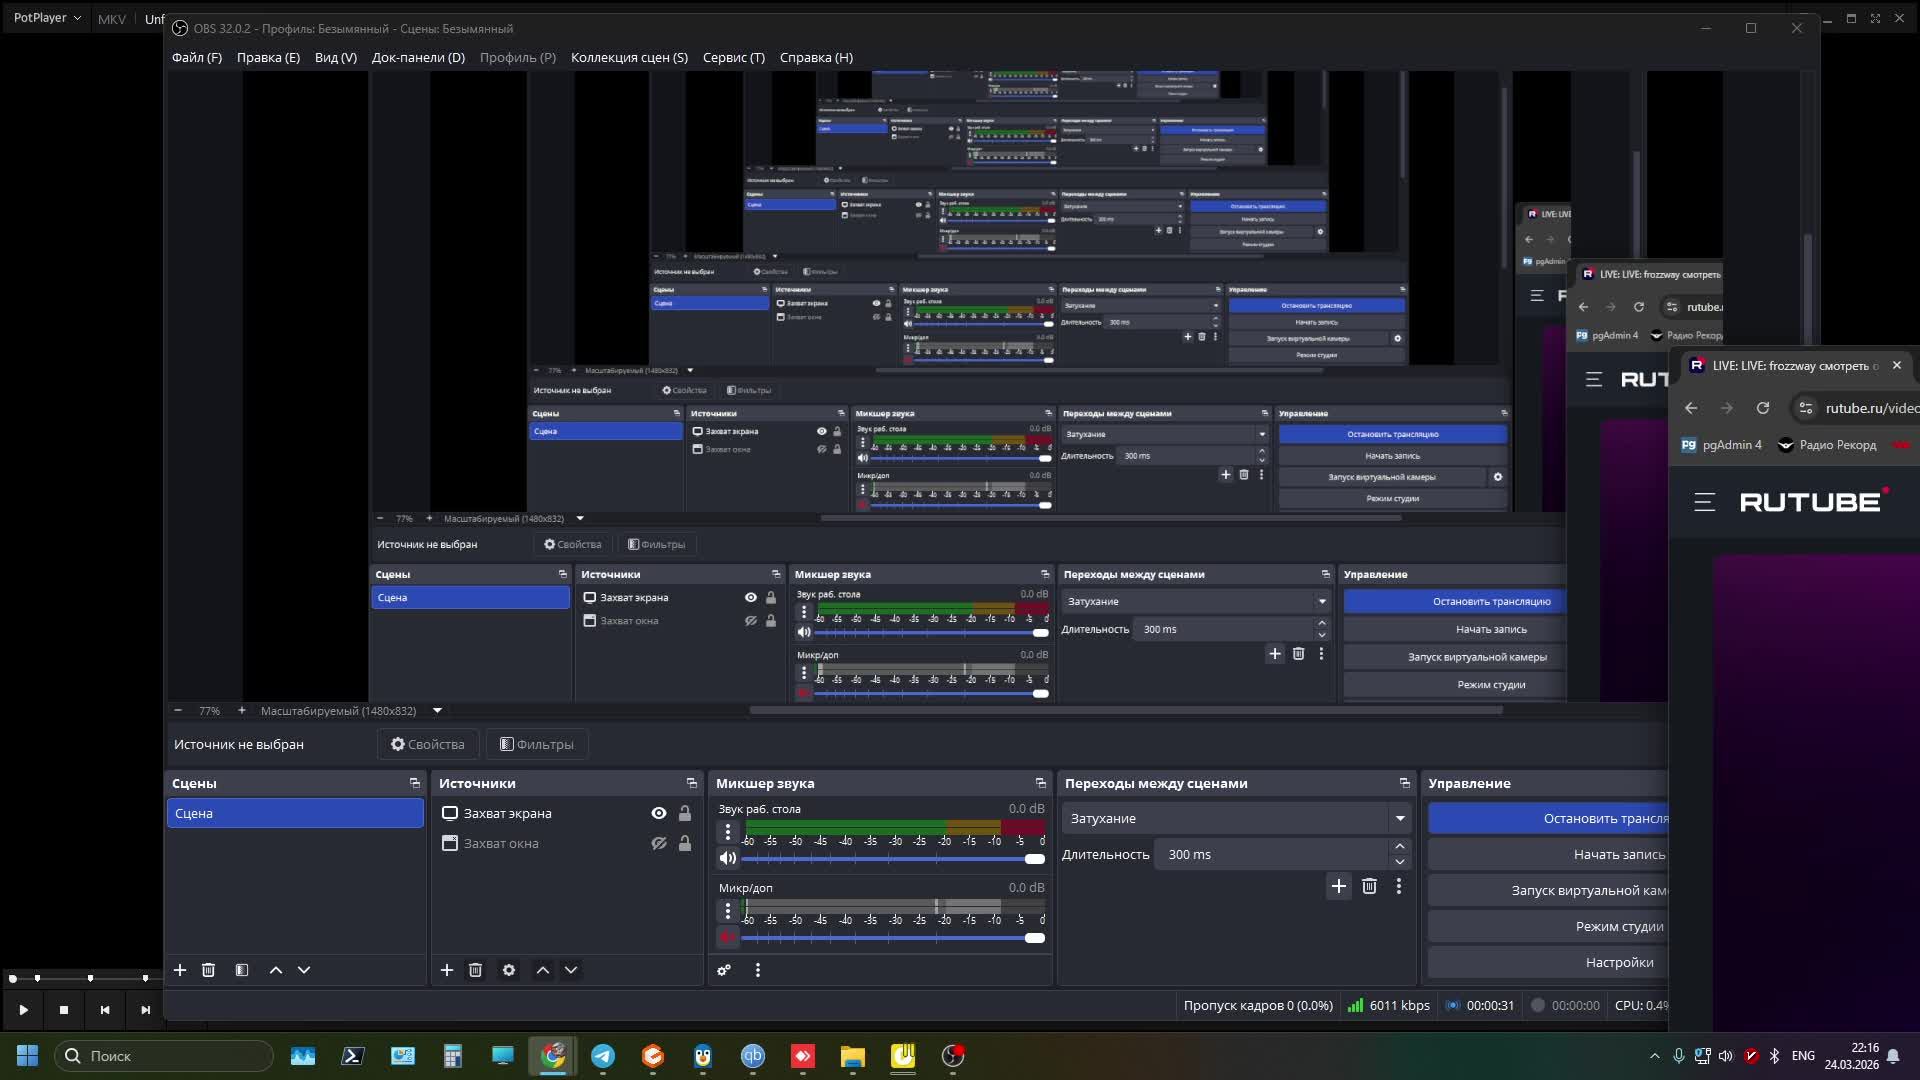1920x1080 pixels.
Task: Open Telegram from the taskbar
Action: (603, 1056)
